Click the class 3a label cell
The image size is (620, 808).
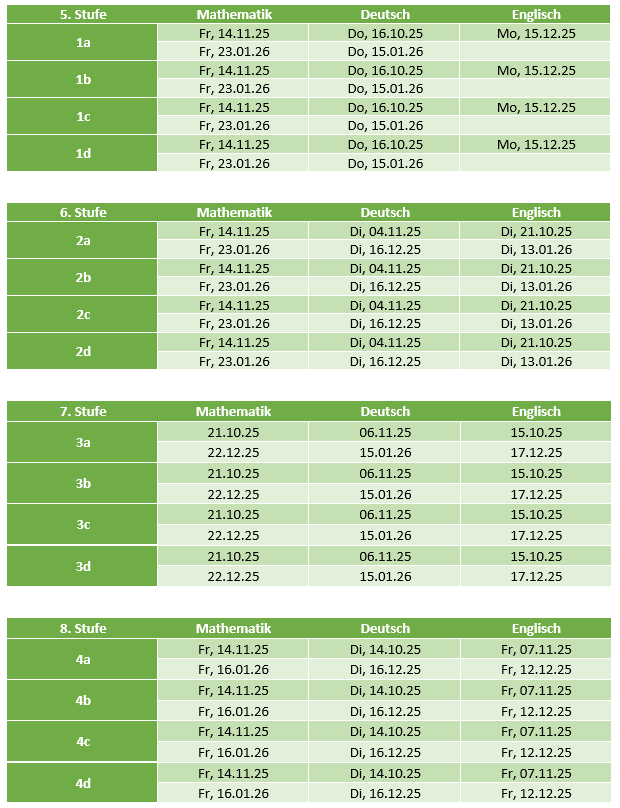coord(83,442)
